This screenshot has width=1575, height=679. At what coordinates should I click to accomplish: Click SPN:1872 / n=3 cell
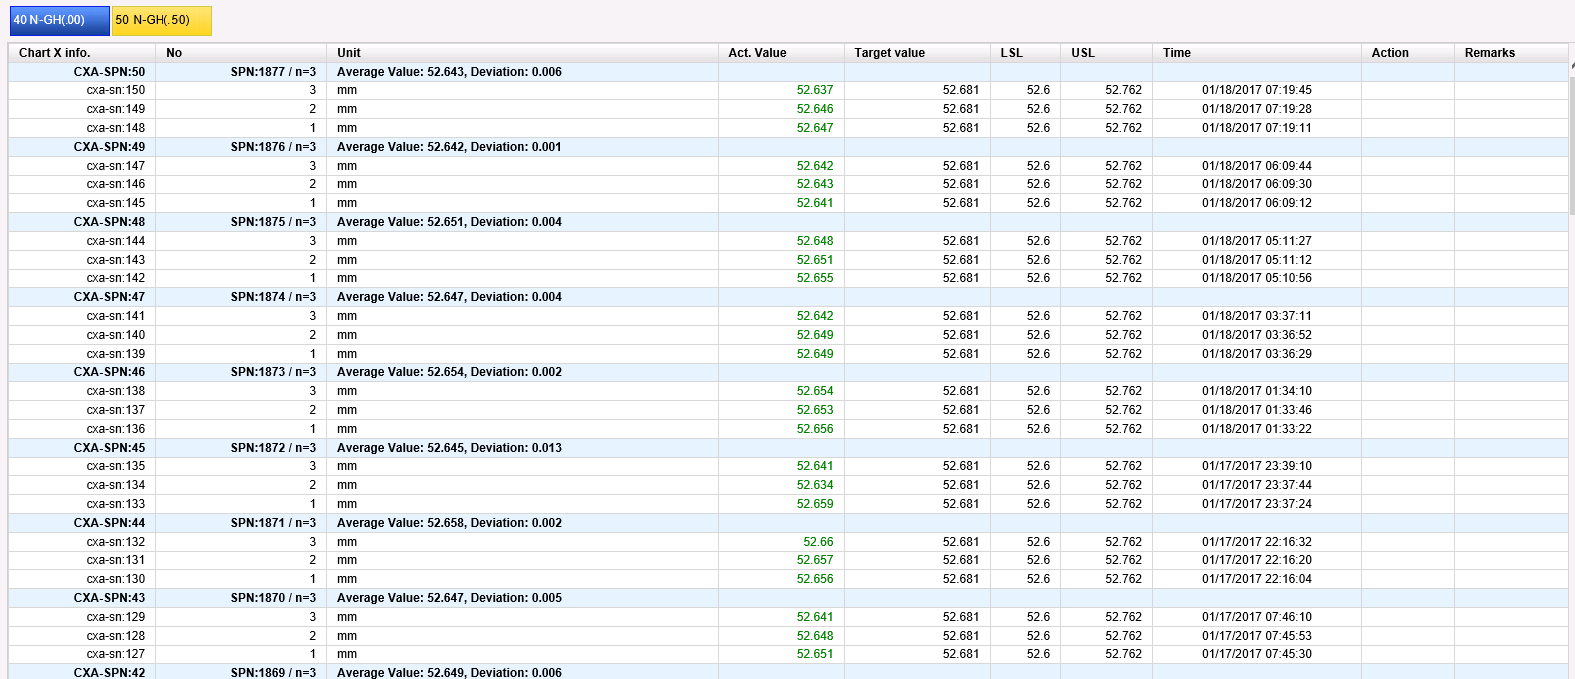click(241, 448)
